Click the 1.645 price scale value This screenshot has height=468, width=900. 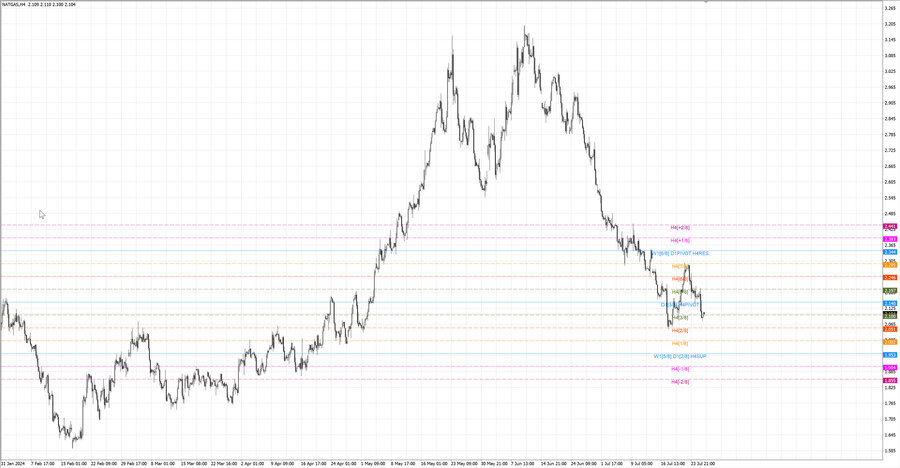(x=890, y=435)
